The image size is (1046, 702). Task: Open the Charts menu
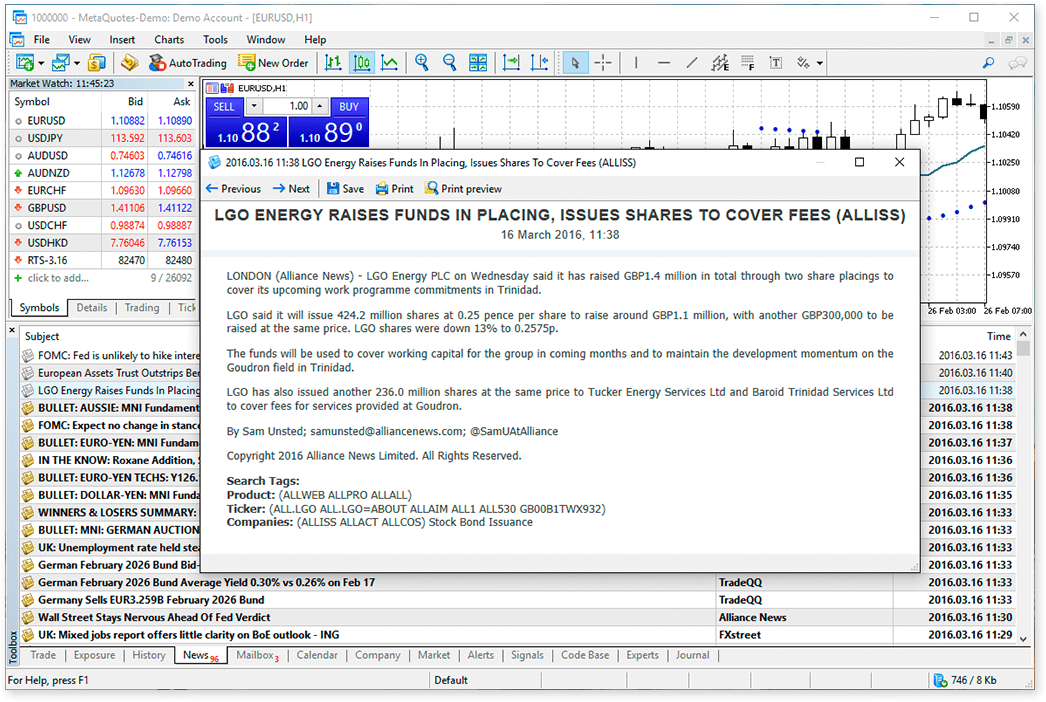169,39
